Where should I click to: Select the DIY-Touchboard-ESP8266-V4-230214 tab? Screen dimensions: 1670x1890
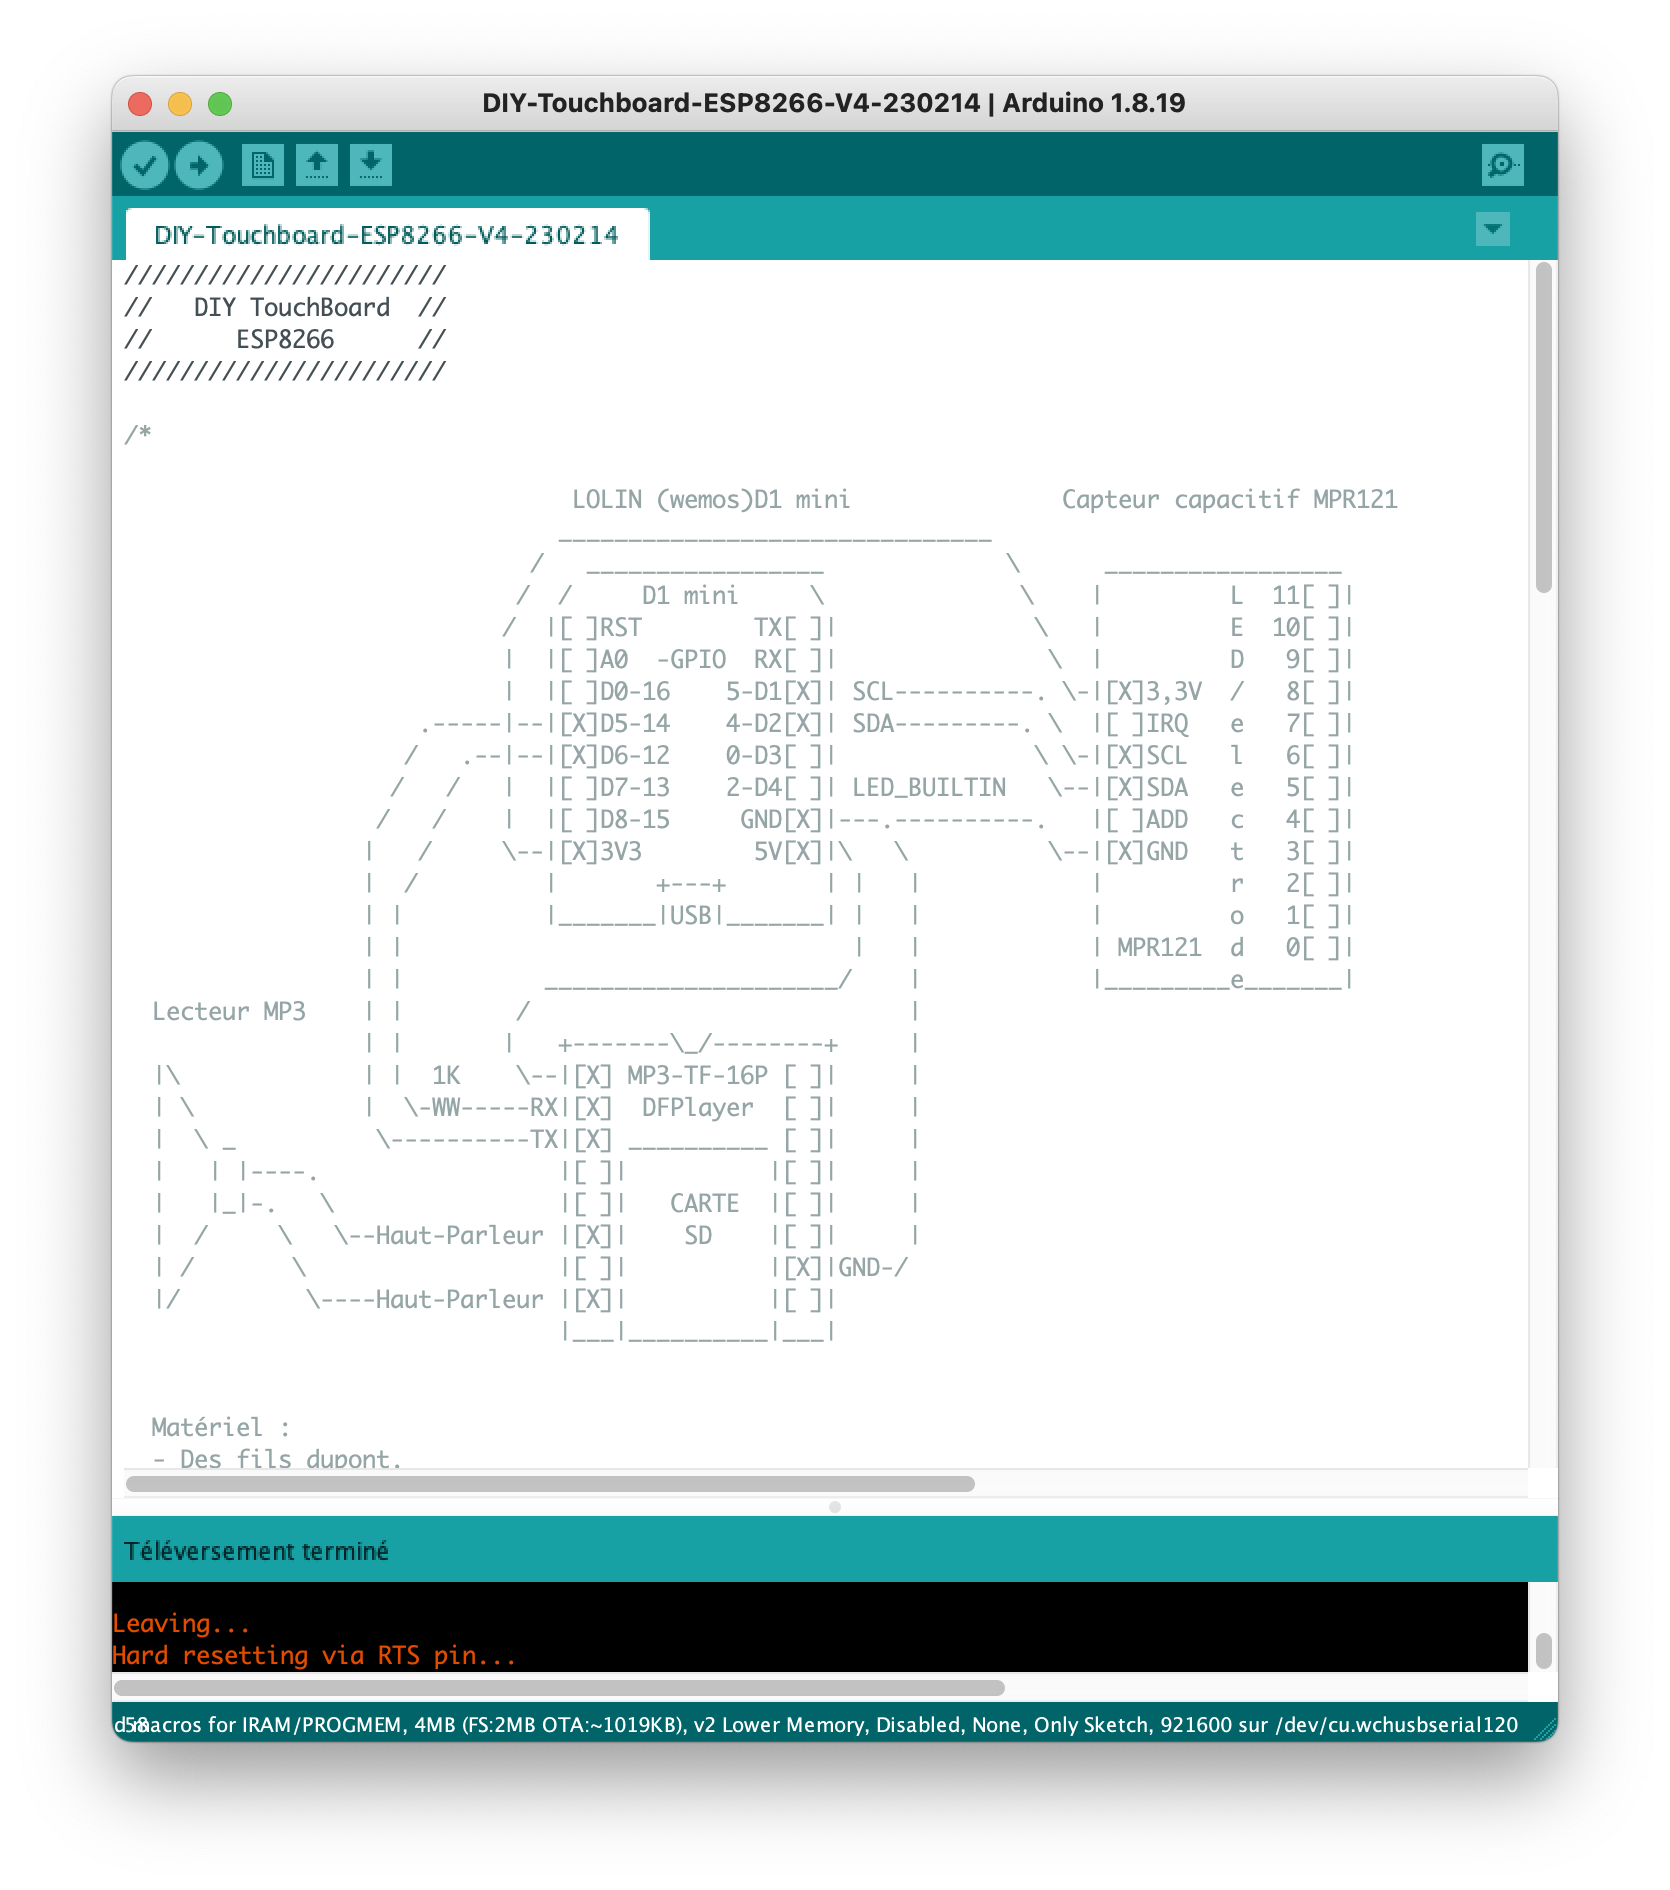[386, 235]
